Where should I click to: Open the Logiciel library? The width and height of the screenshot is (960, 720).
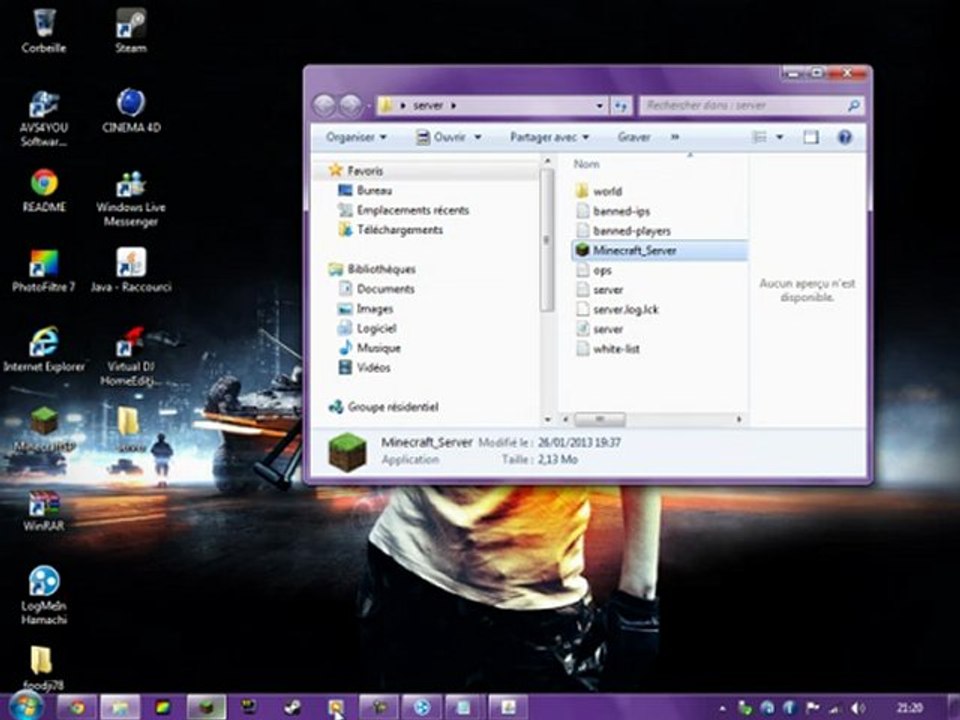tap(367, 328)
